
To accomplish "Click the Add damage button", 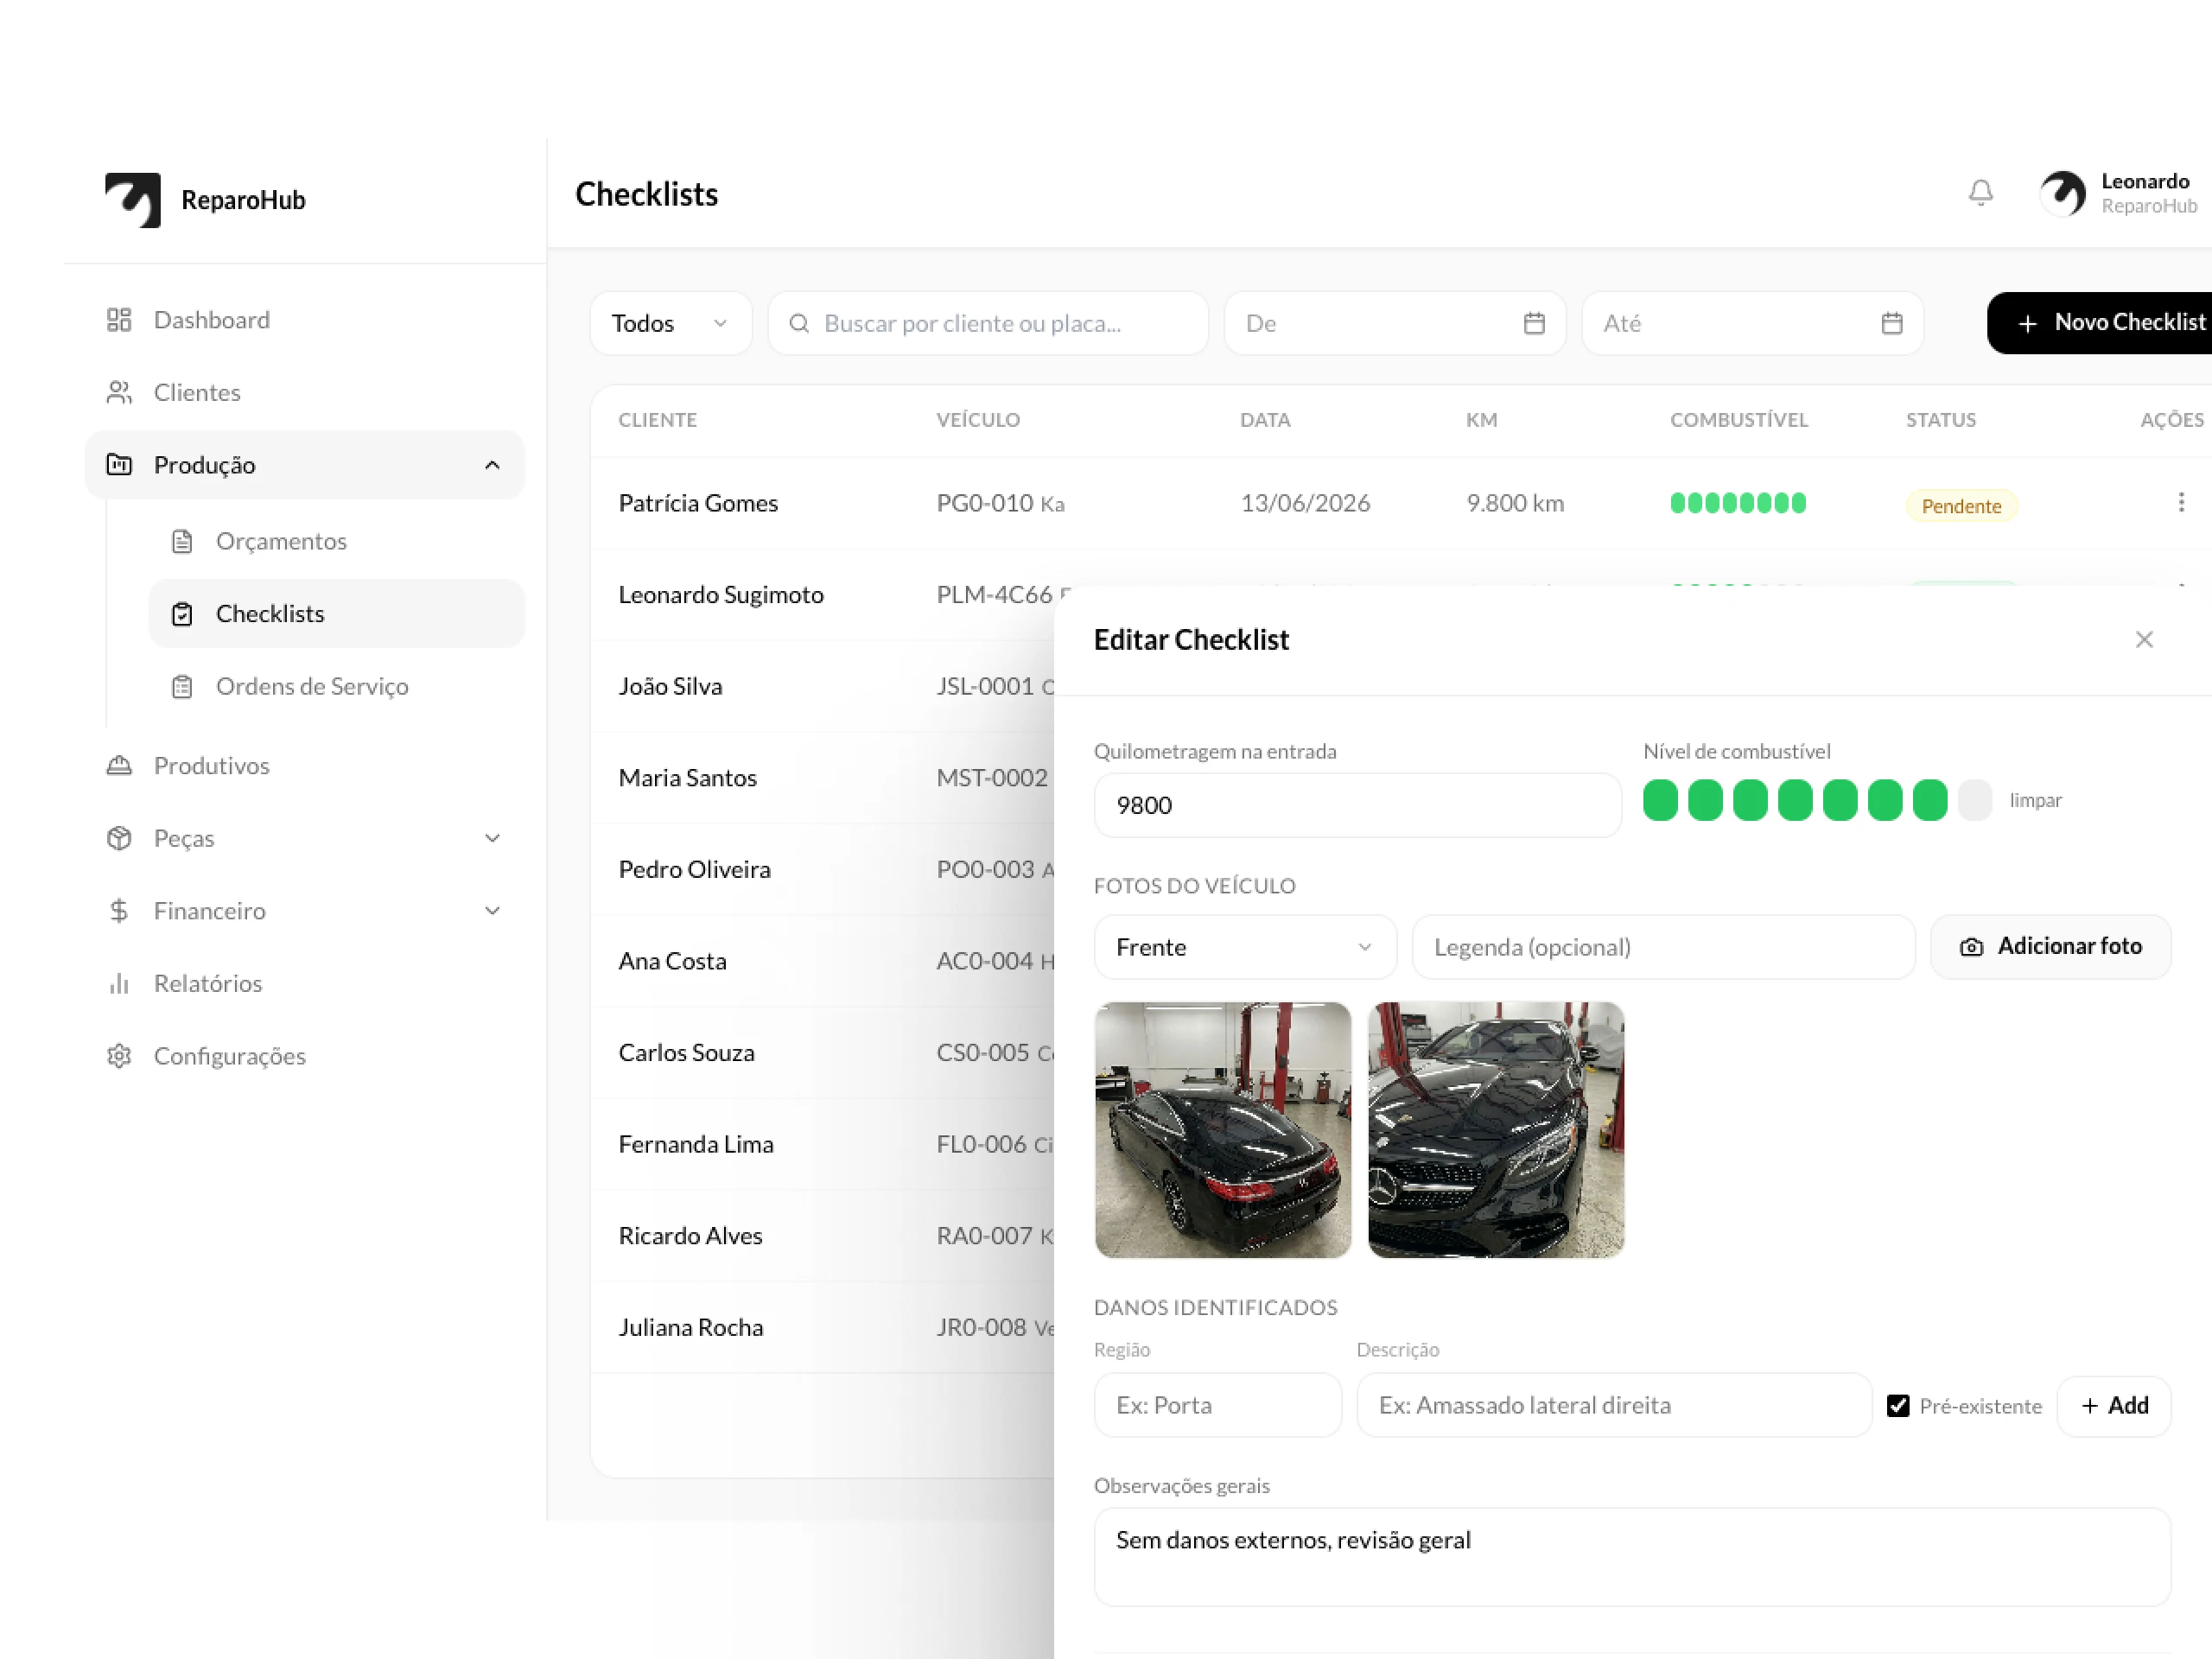I will tap(2114, 1405).
